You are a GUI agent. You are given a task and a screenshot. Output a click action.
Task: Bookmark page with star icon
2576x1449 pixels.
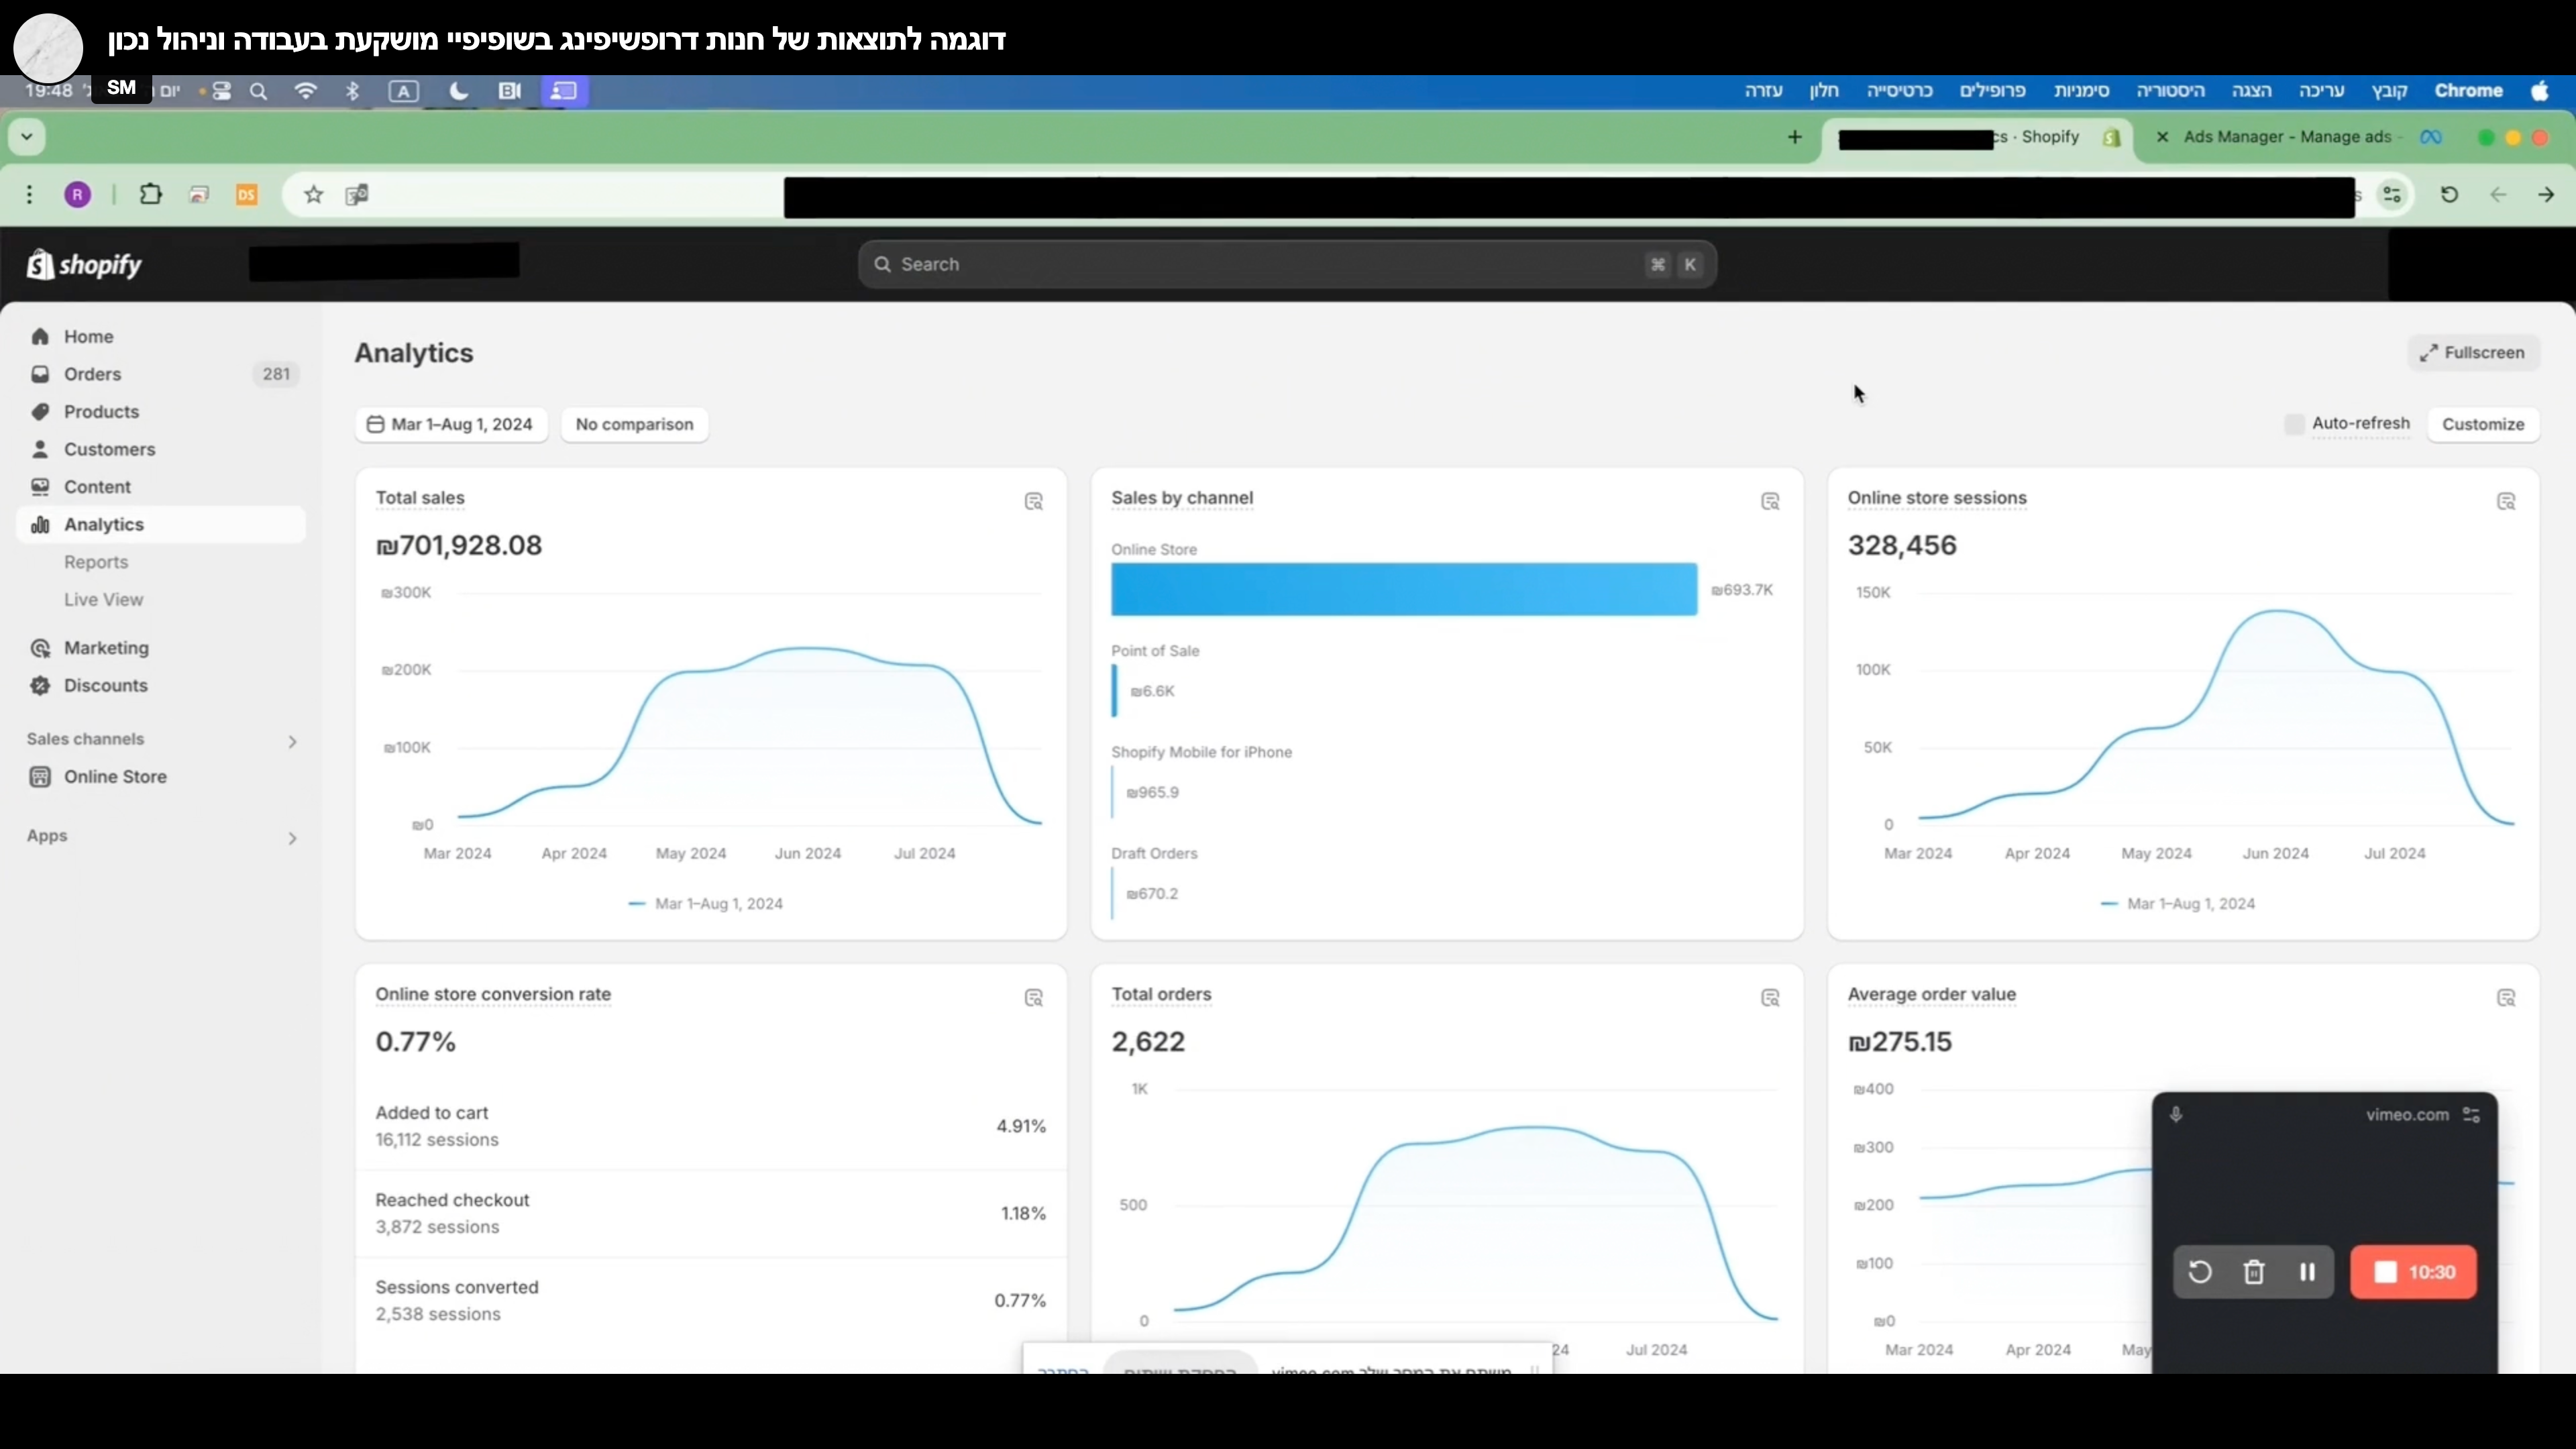click(x=314, y=195)
